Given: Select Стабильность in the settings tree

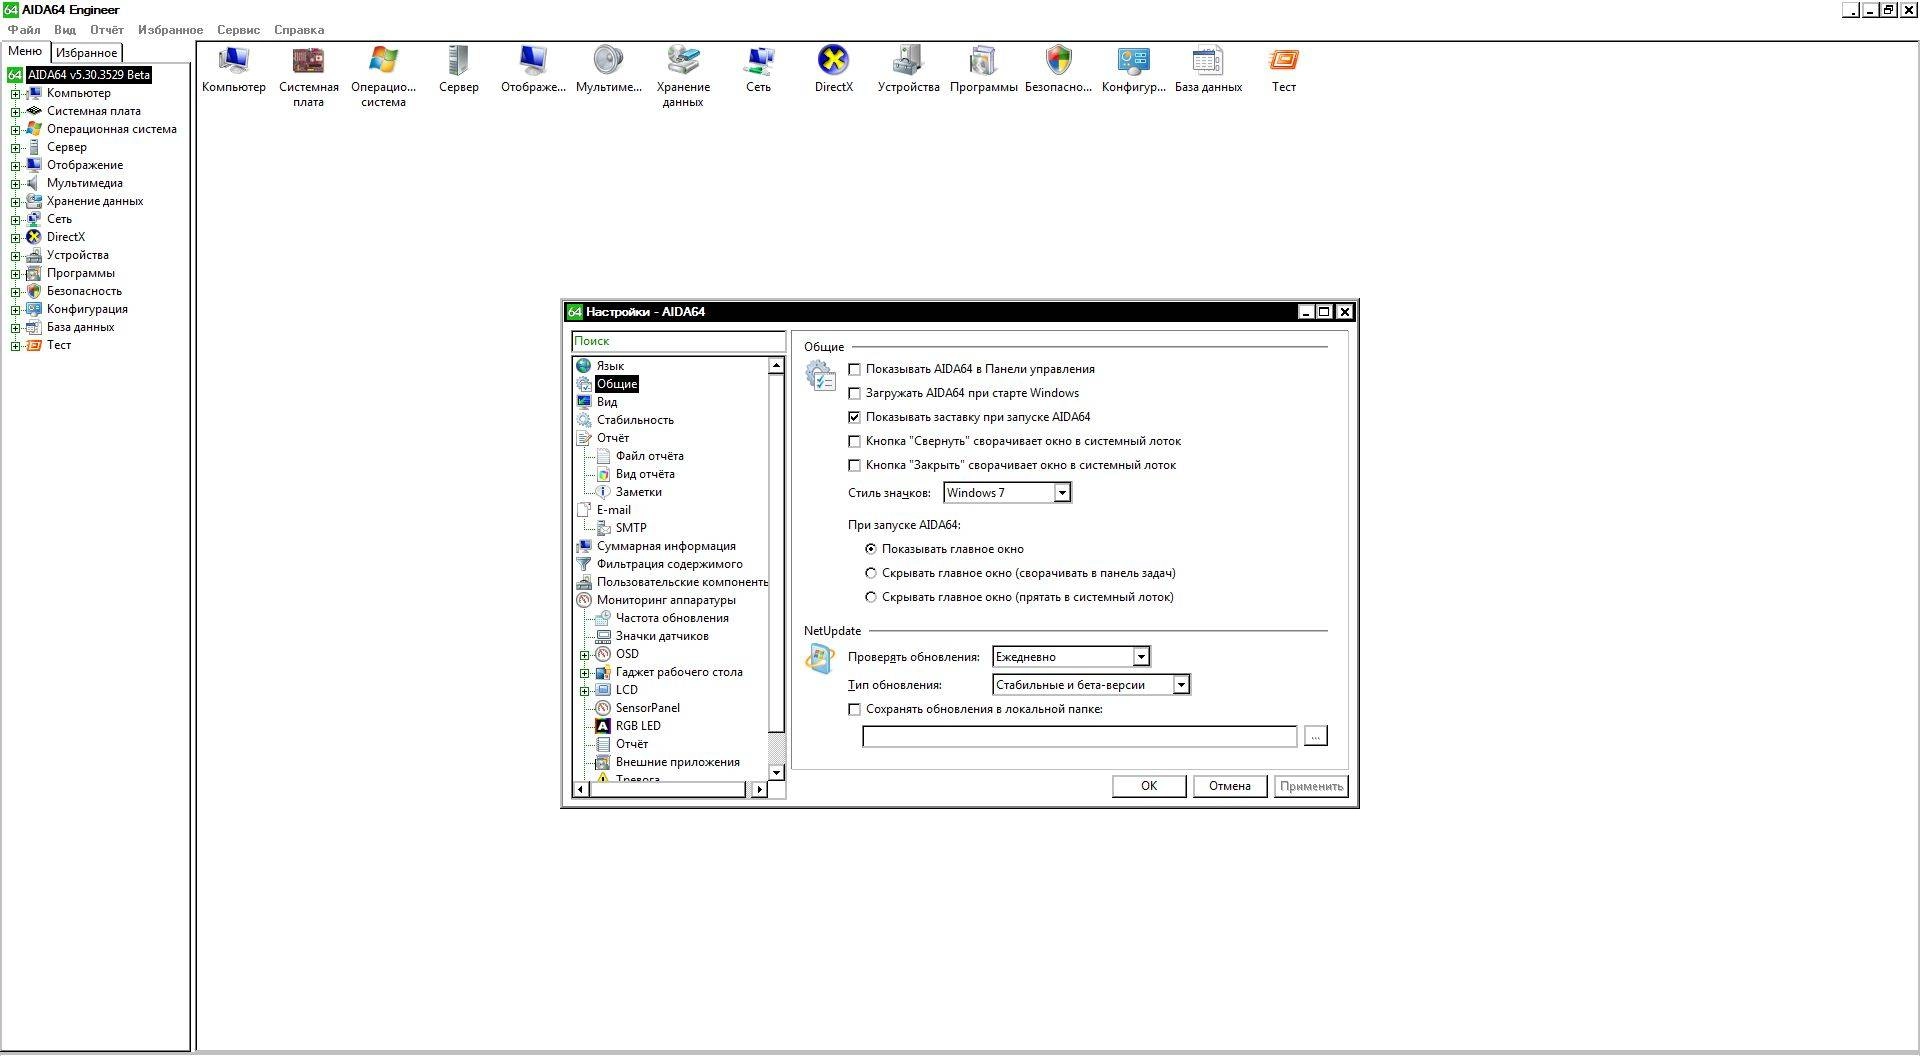Looking at the screenshot, I should tap(635, 420).
